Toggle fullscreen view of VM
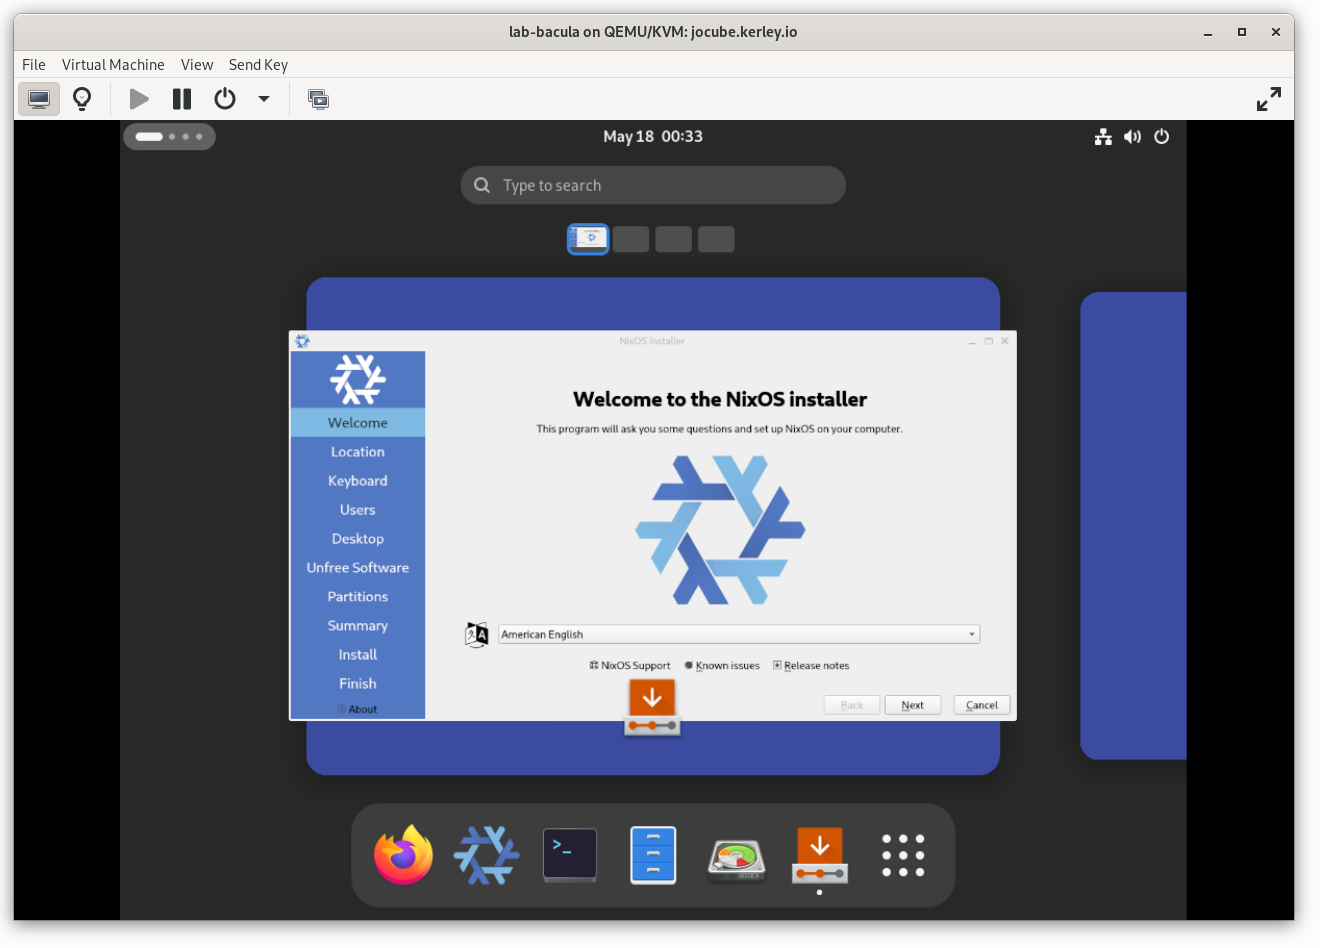Viewport: 1320px width, 948px height. click(1269, 99)
